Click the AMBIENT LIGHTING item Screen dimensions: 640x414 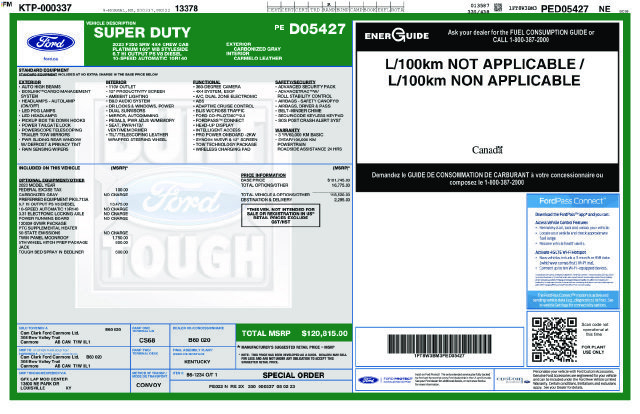tap(127, 96)
